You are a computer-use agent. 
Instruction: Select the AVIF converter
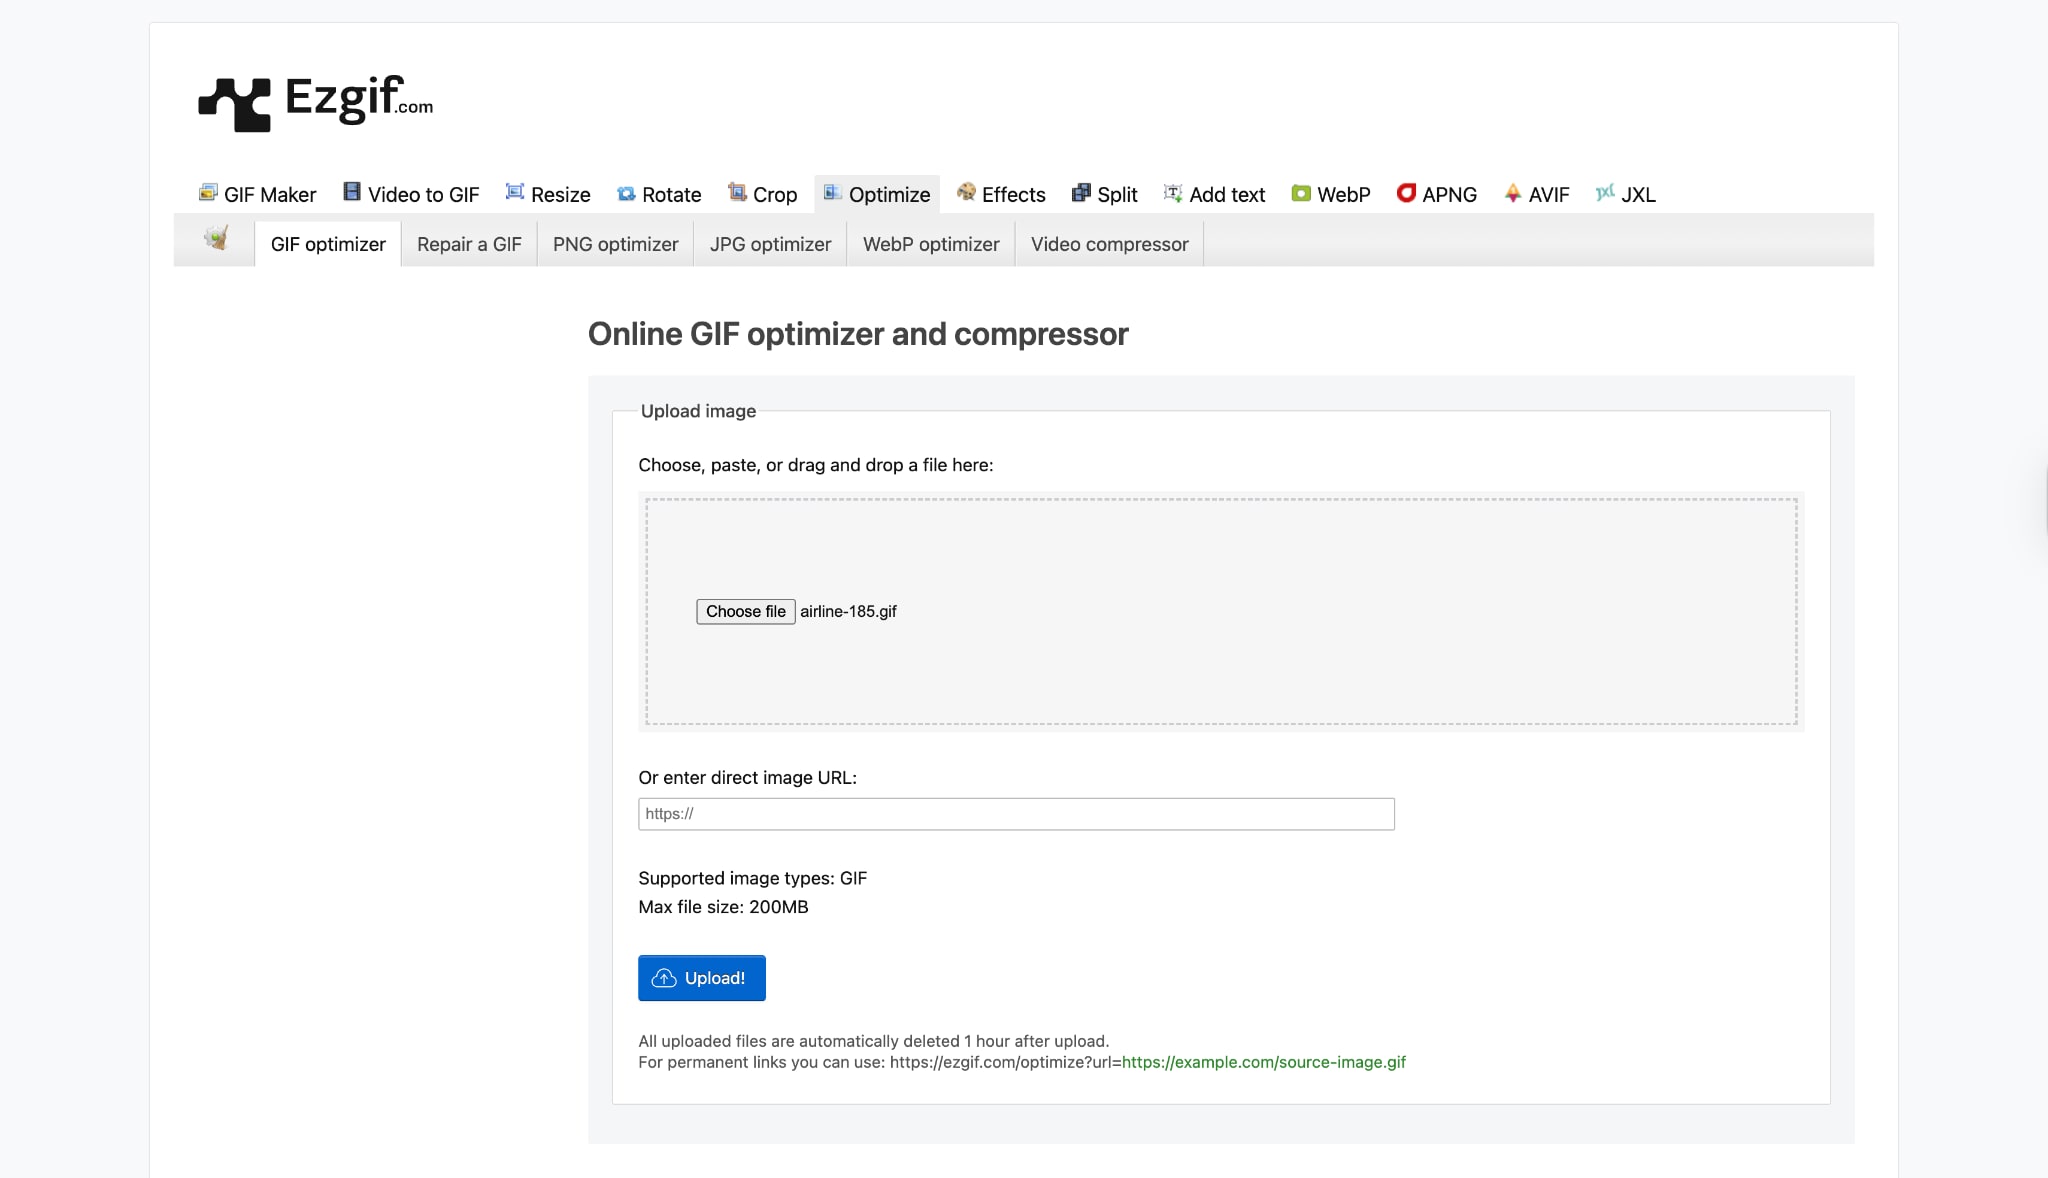(1538, 194)
